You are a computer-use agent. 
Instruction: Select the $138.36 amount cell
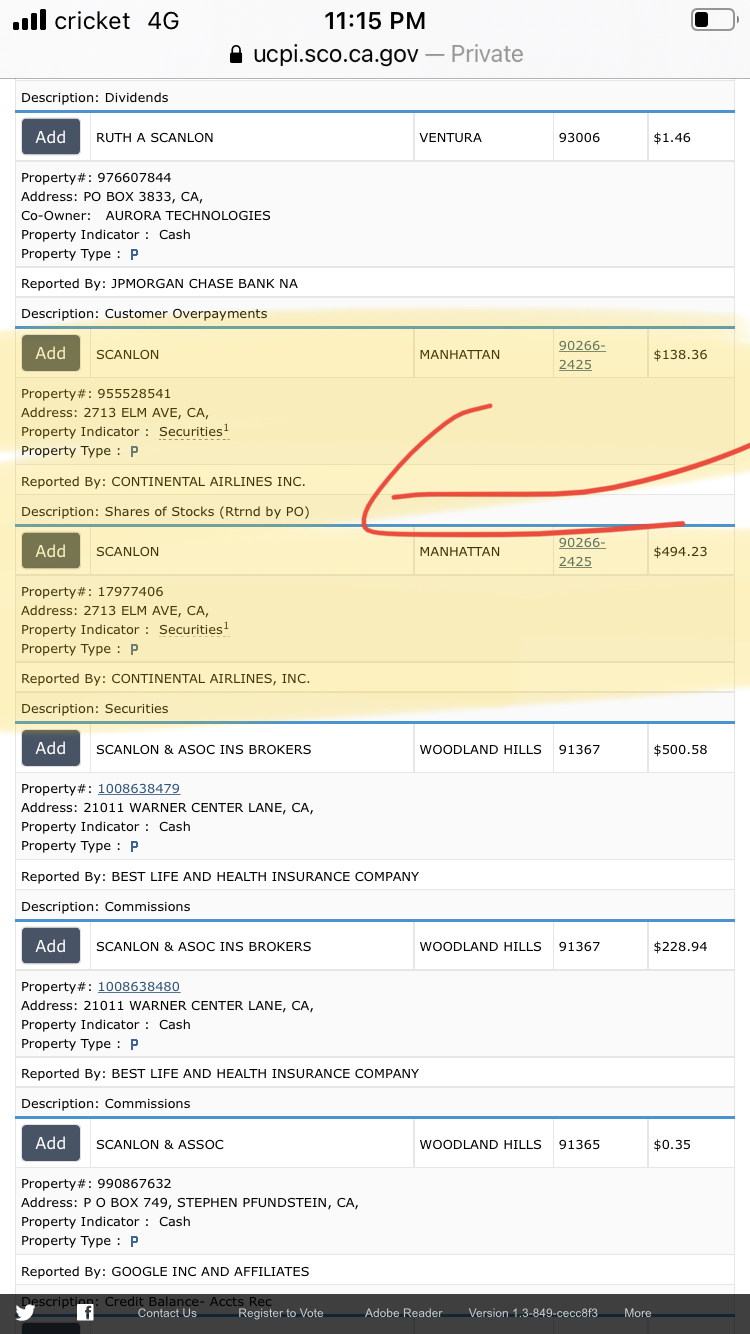click(x=692, y=355)
